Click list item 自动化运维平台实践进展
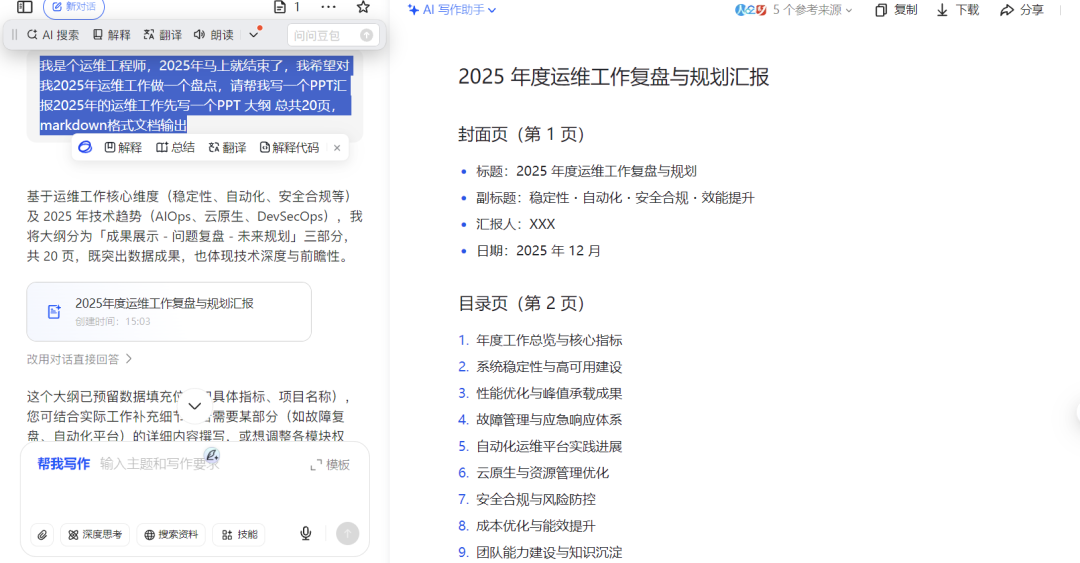1080x563 pixels. pyautogui.click(x=549, y=447)
